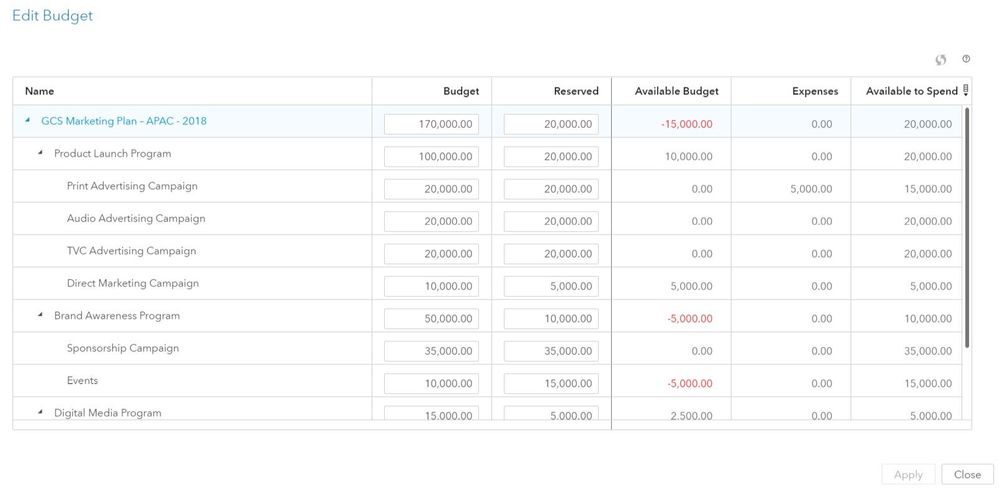Edit Budget field for GCS Marketing Plan row
Viewport: 999px width, 495px height.
click(431, 124)
